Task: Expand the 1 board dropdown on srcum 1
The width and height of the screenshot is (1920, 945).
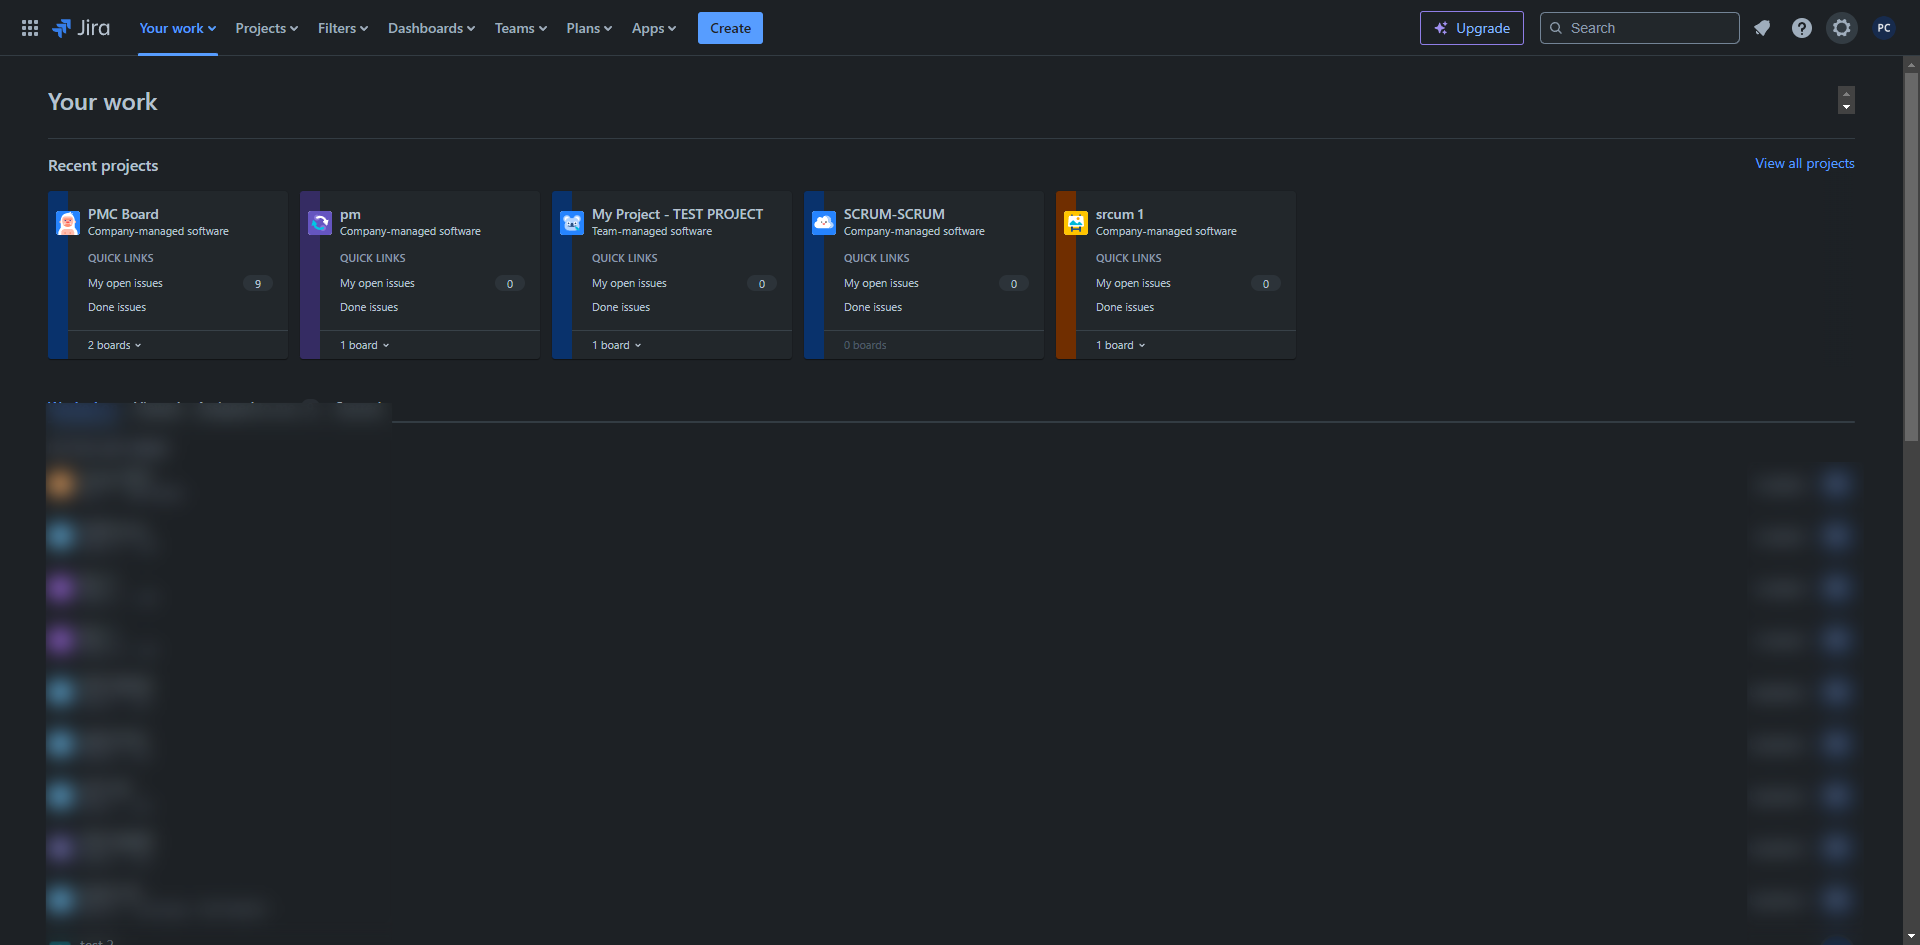Action: coord(1121,346)
